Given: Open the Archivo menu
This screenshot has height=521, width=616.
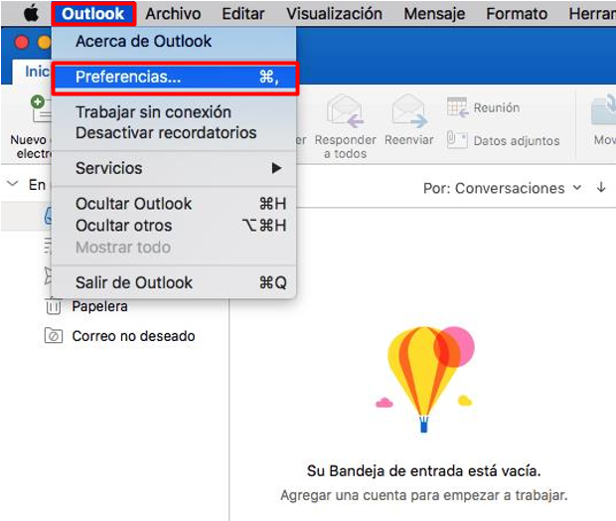Looking at the screenshot, I should tap(173, 14).
